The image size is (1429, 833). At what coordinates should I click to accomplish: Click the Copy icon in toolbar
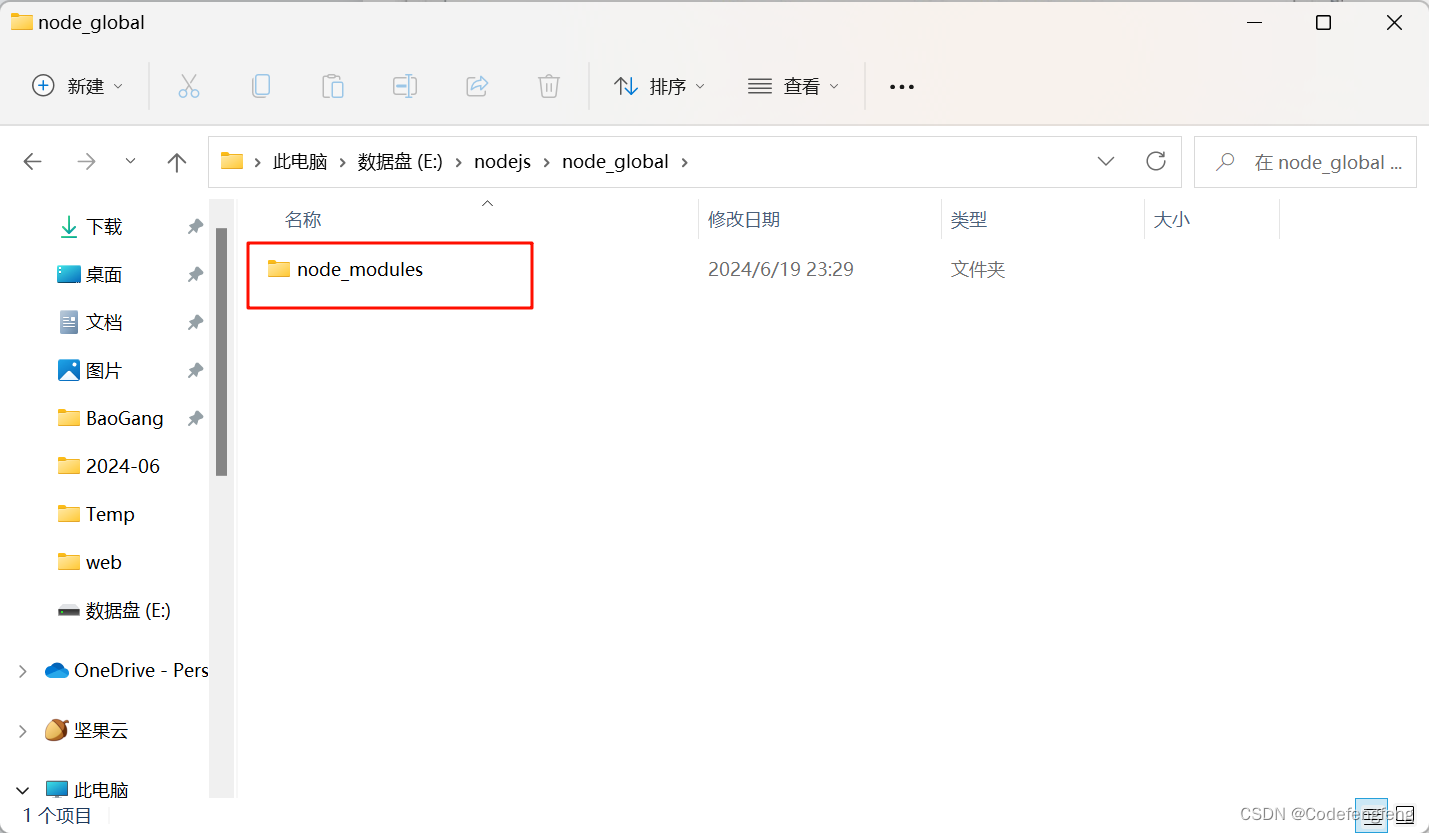click(x=261, y=86)
